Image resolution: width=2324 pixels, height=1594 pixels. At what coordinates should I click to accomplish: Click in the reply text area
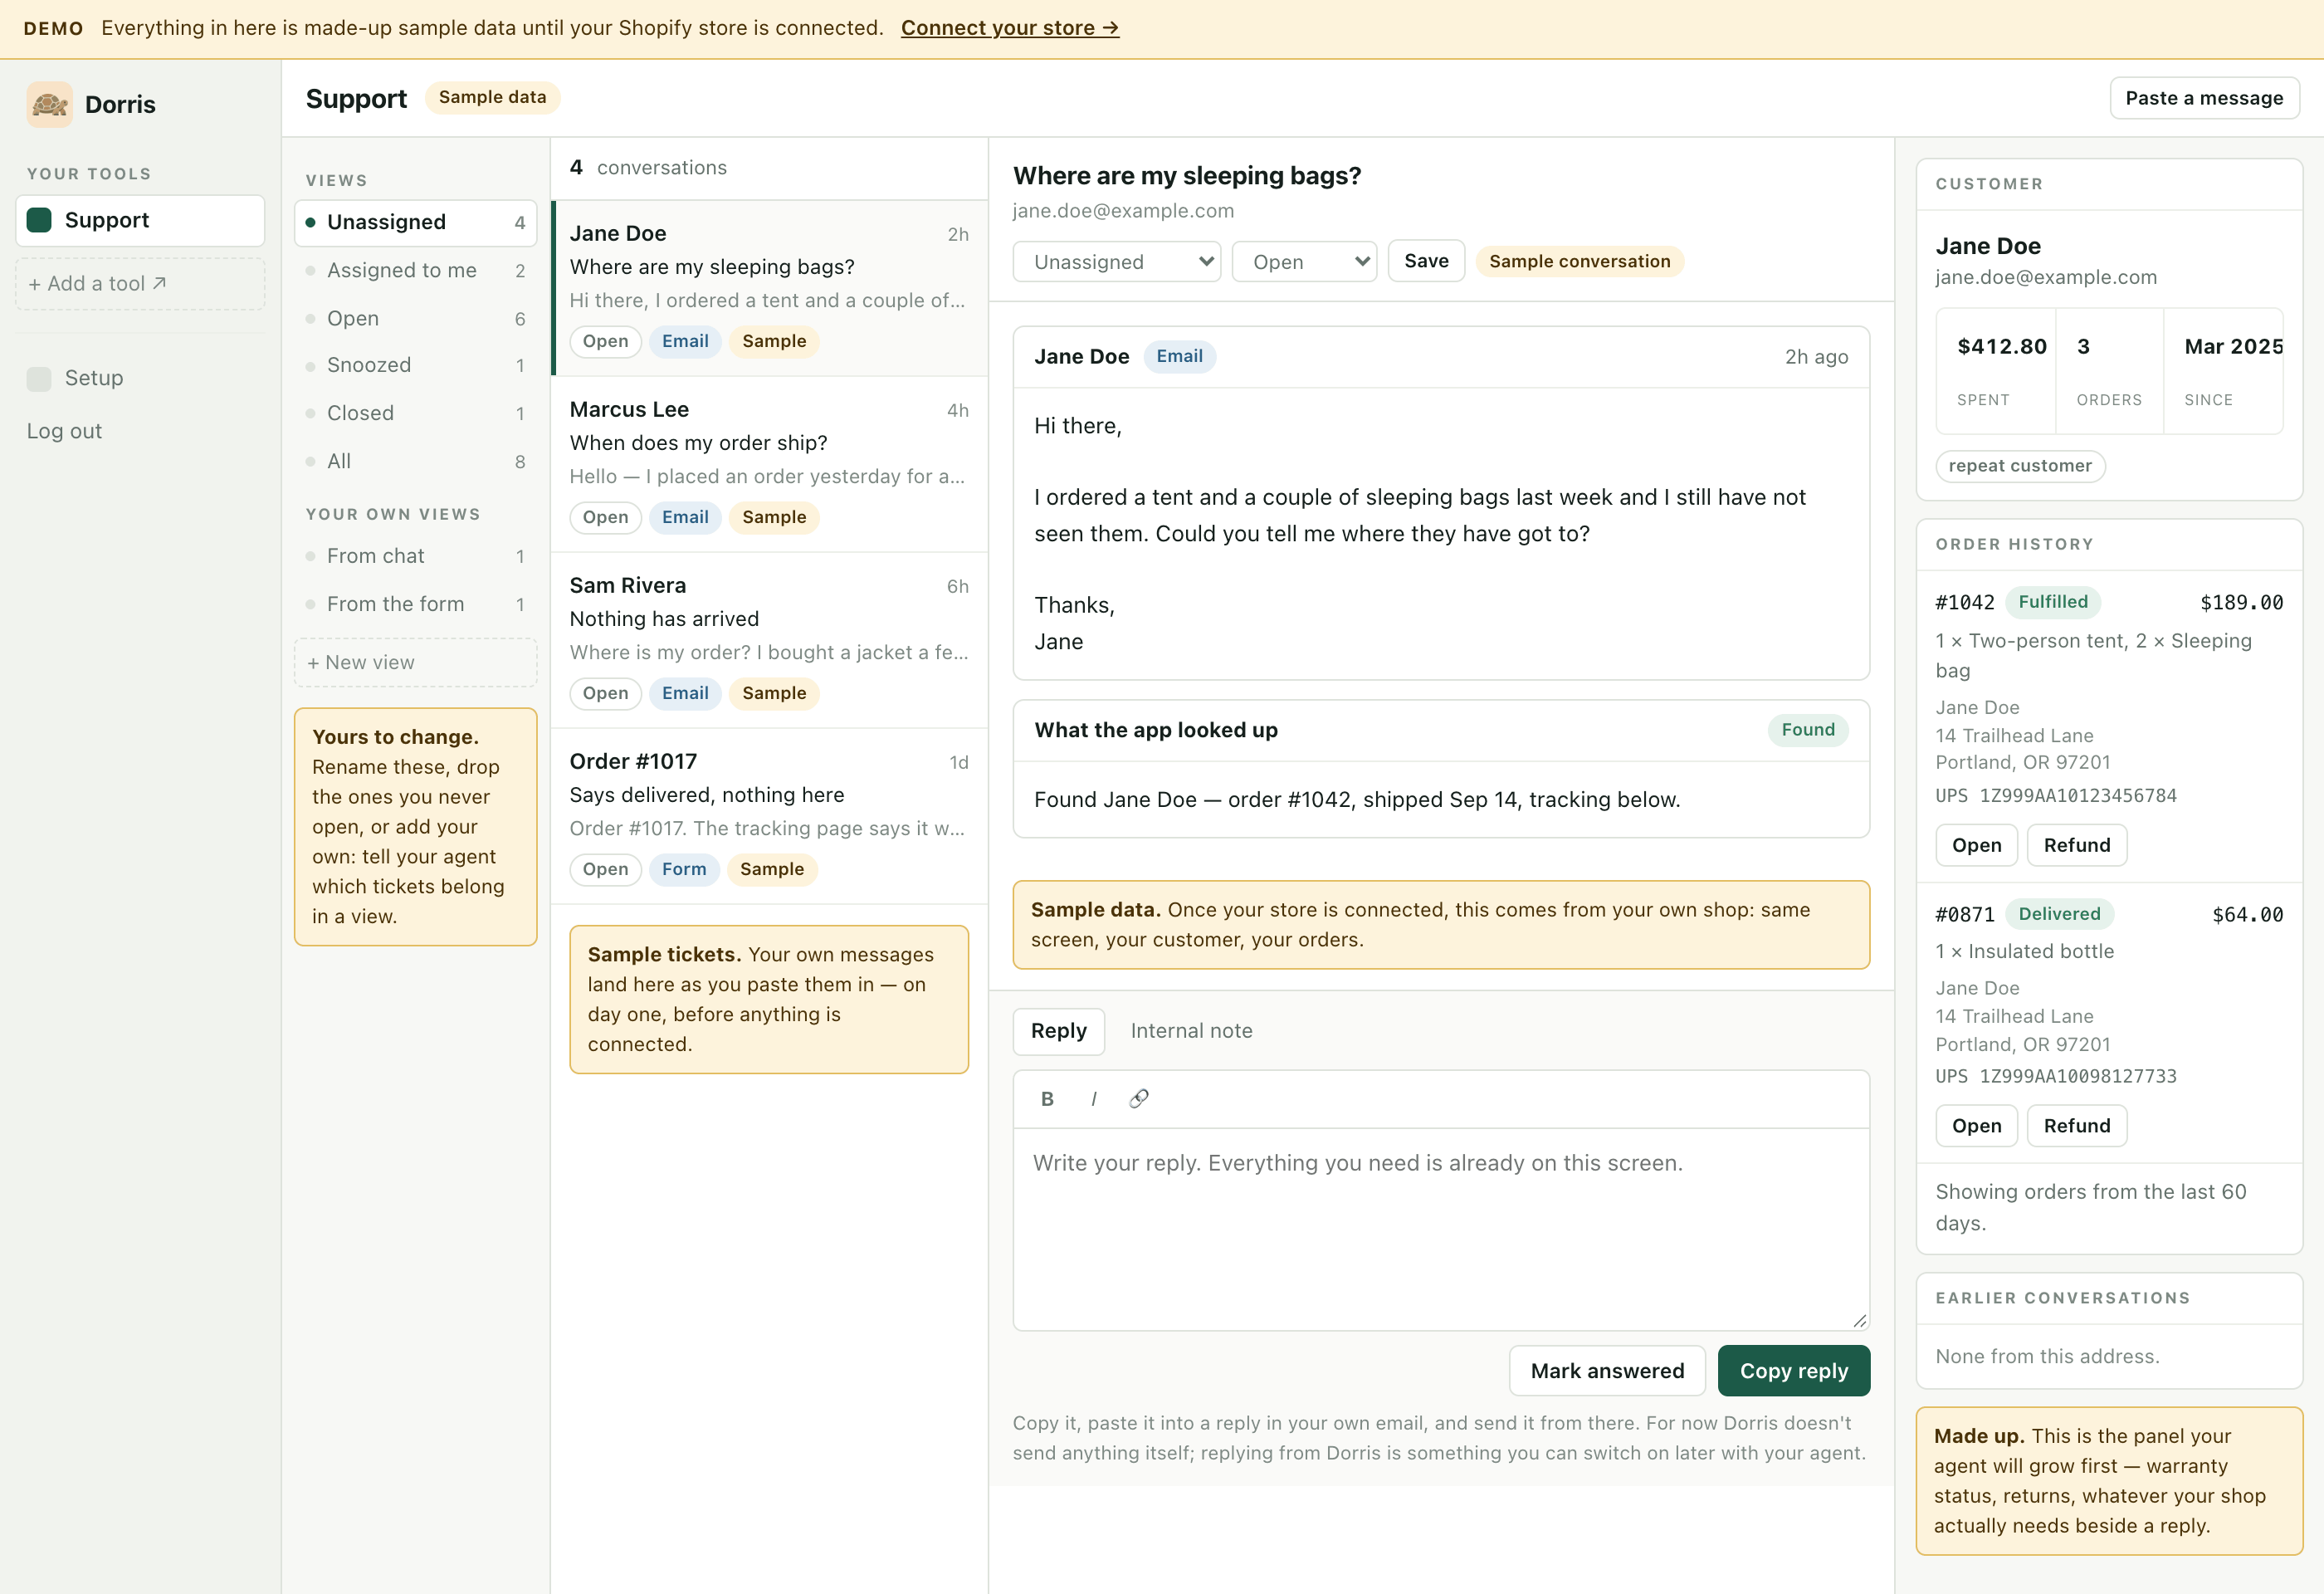point(1441,1230)
